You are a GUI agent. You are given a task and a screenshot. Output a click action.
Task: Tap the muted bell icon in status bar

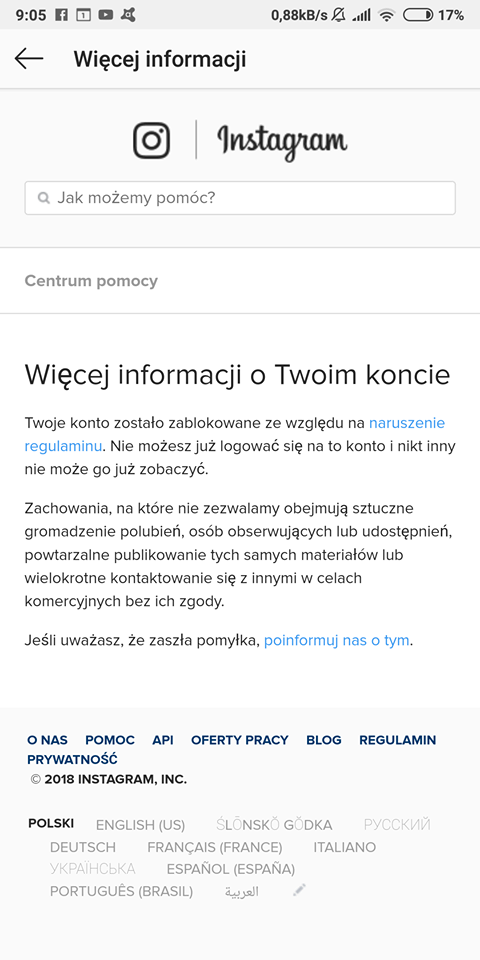click(x=339, y=15)
